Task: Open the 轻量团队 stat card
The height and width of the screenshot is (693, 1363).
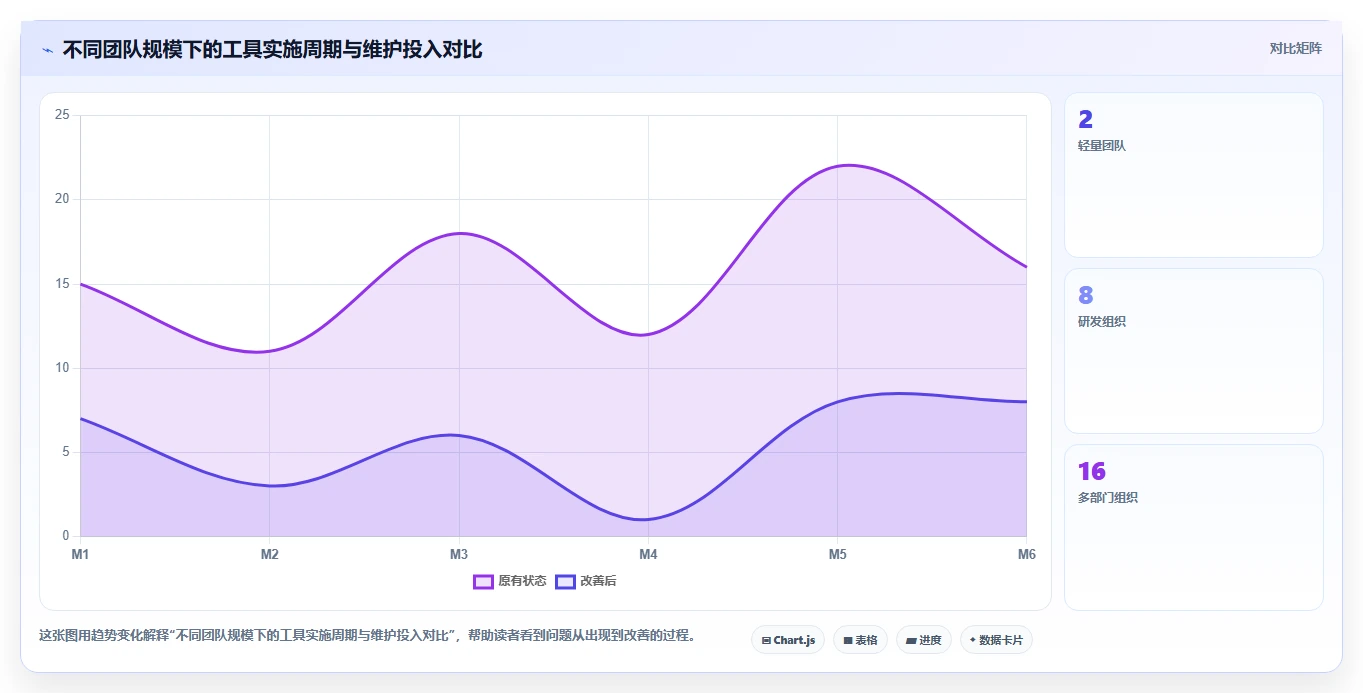Action: coord(1194,175)
